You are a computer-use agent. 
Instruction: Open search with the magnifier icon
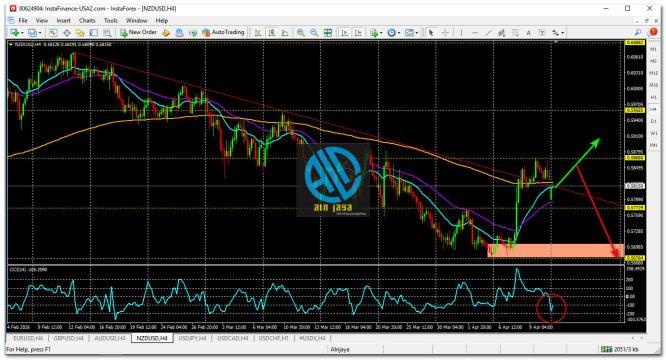pos(638,32)
